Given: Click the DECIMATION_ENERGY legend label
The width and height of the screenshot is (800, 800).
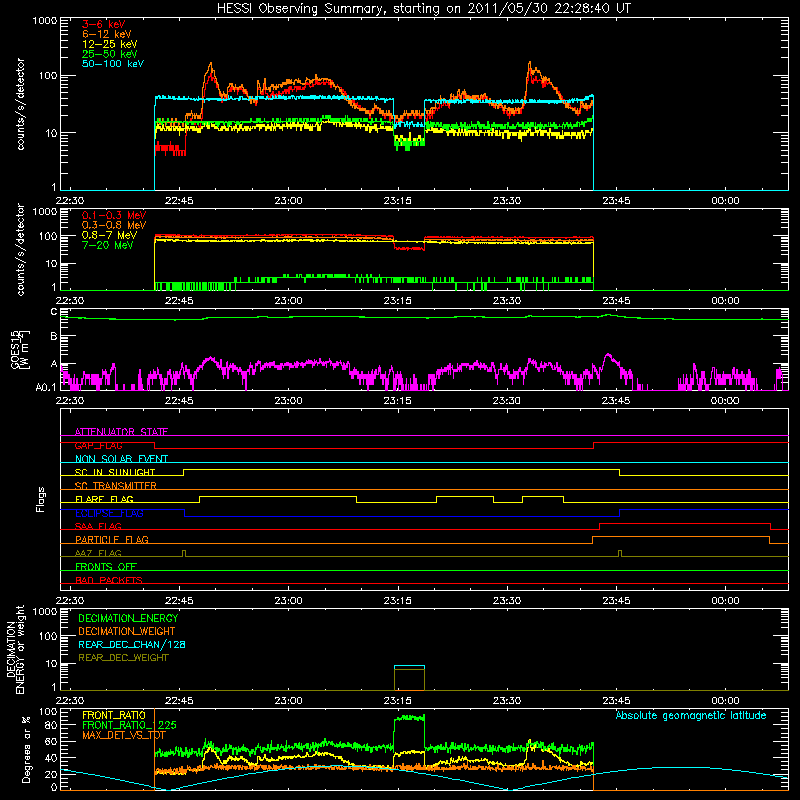Looking at the screenshot, I should 128,618.
